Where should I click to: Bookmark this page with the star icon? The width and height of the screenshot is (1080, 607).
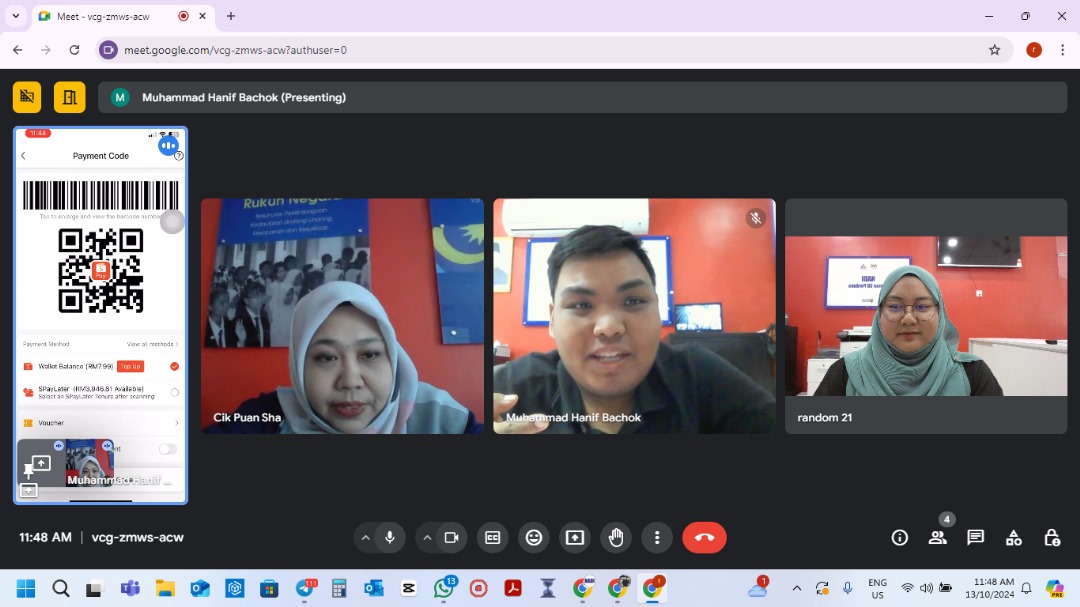point(994,50)
